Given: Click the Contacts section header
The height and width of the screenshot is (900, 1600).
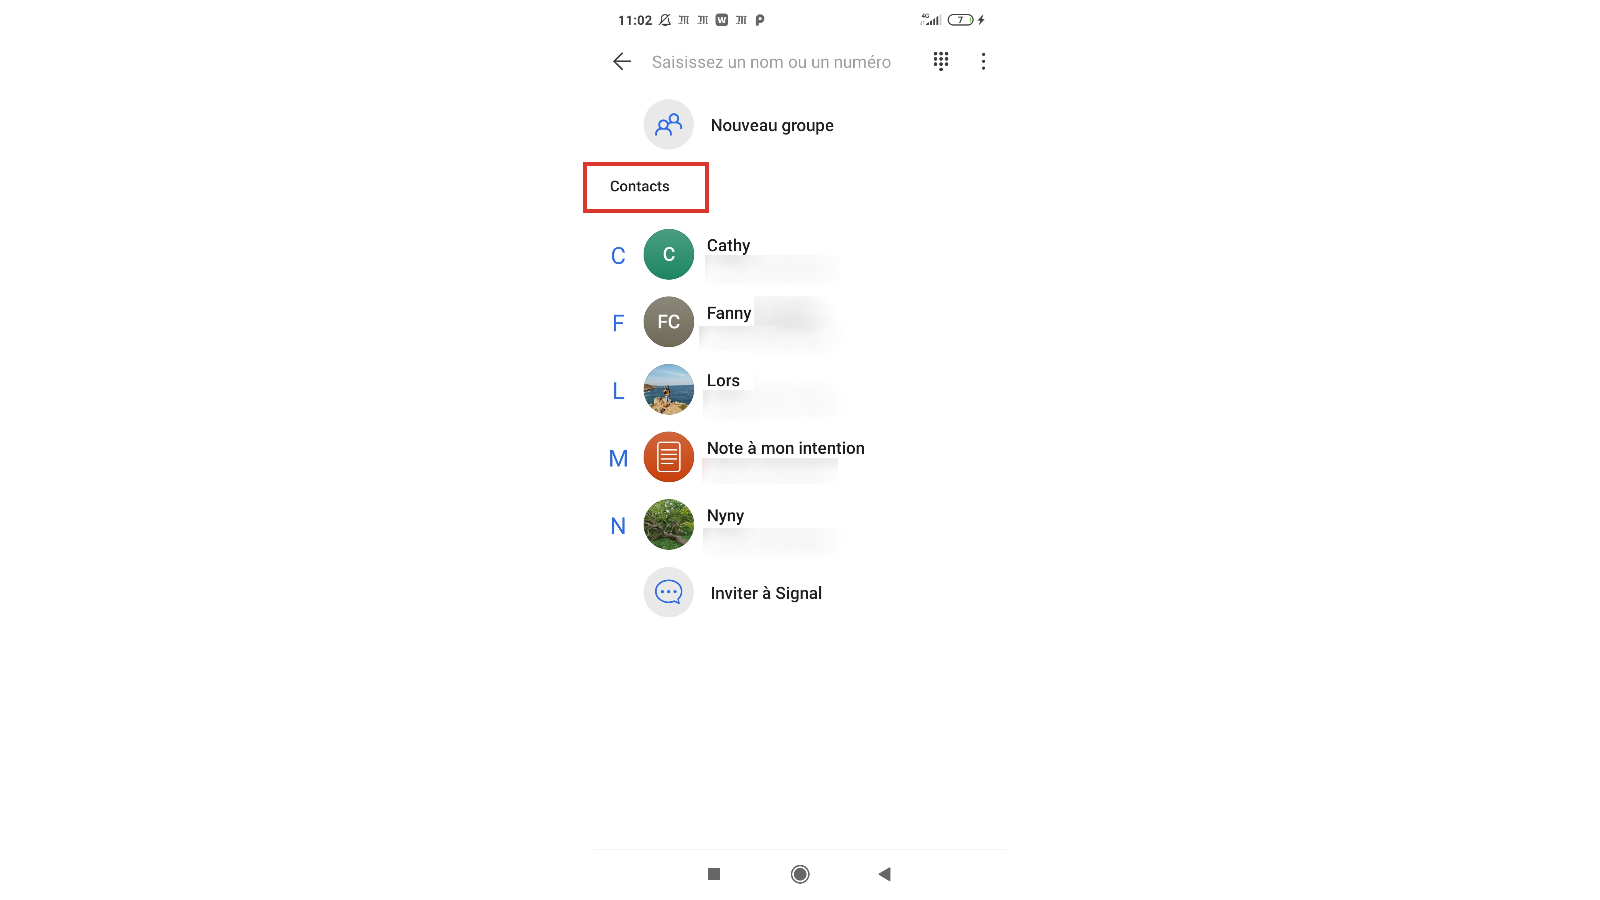Looking at the screenshot, I should [x=640, y=186].
